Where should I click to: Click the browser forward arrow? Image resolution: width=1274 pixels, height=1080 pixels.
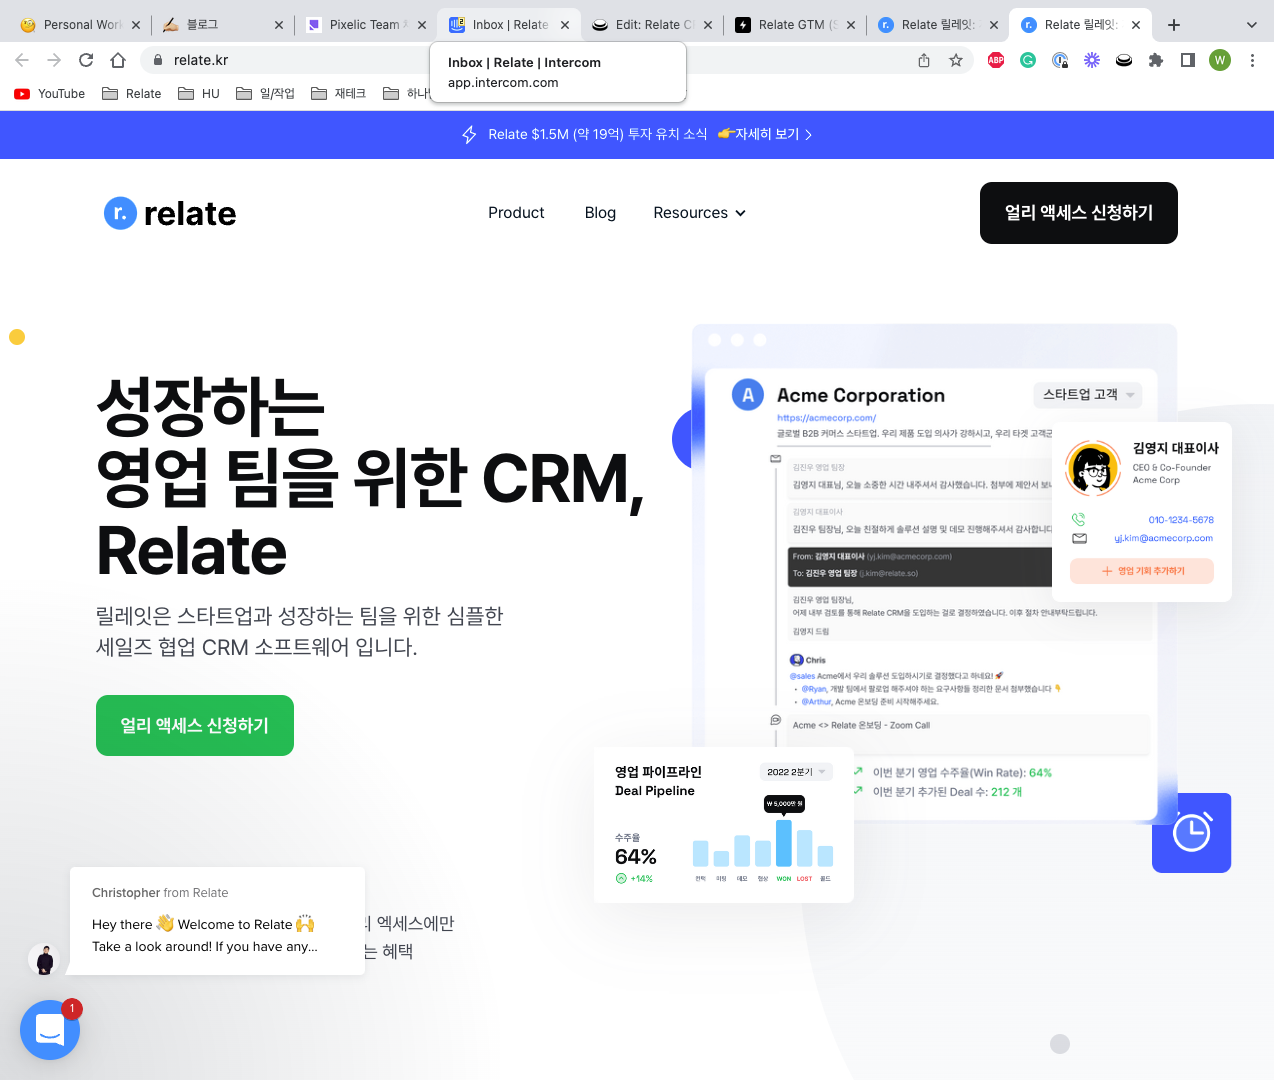[x=54, y=60]
